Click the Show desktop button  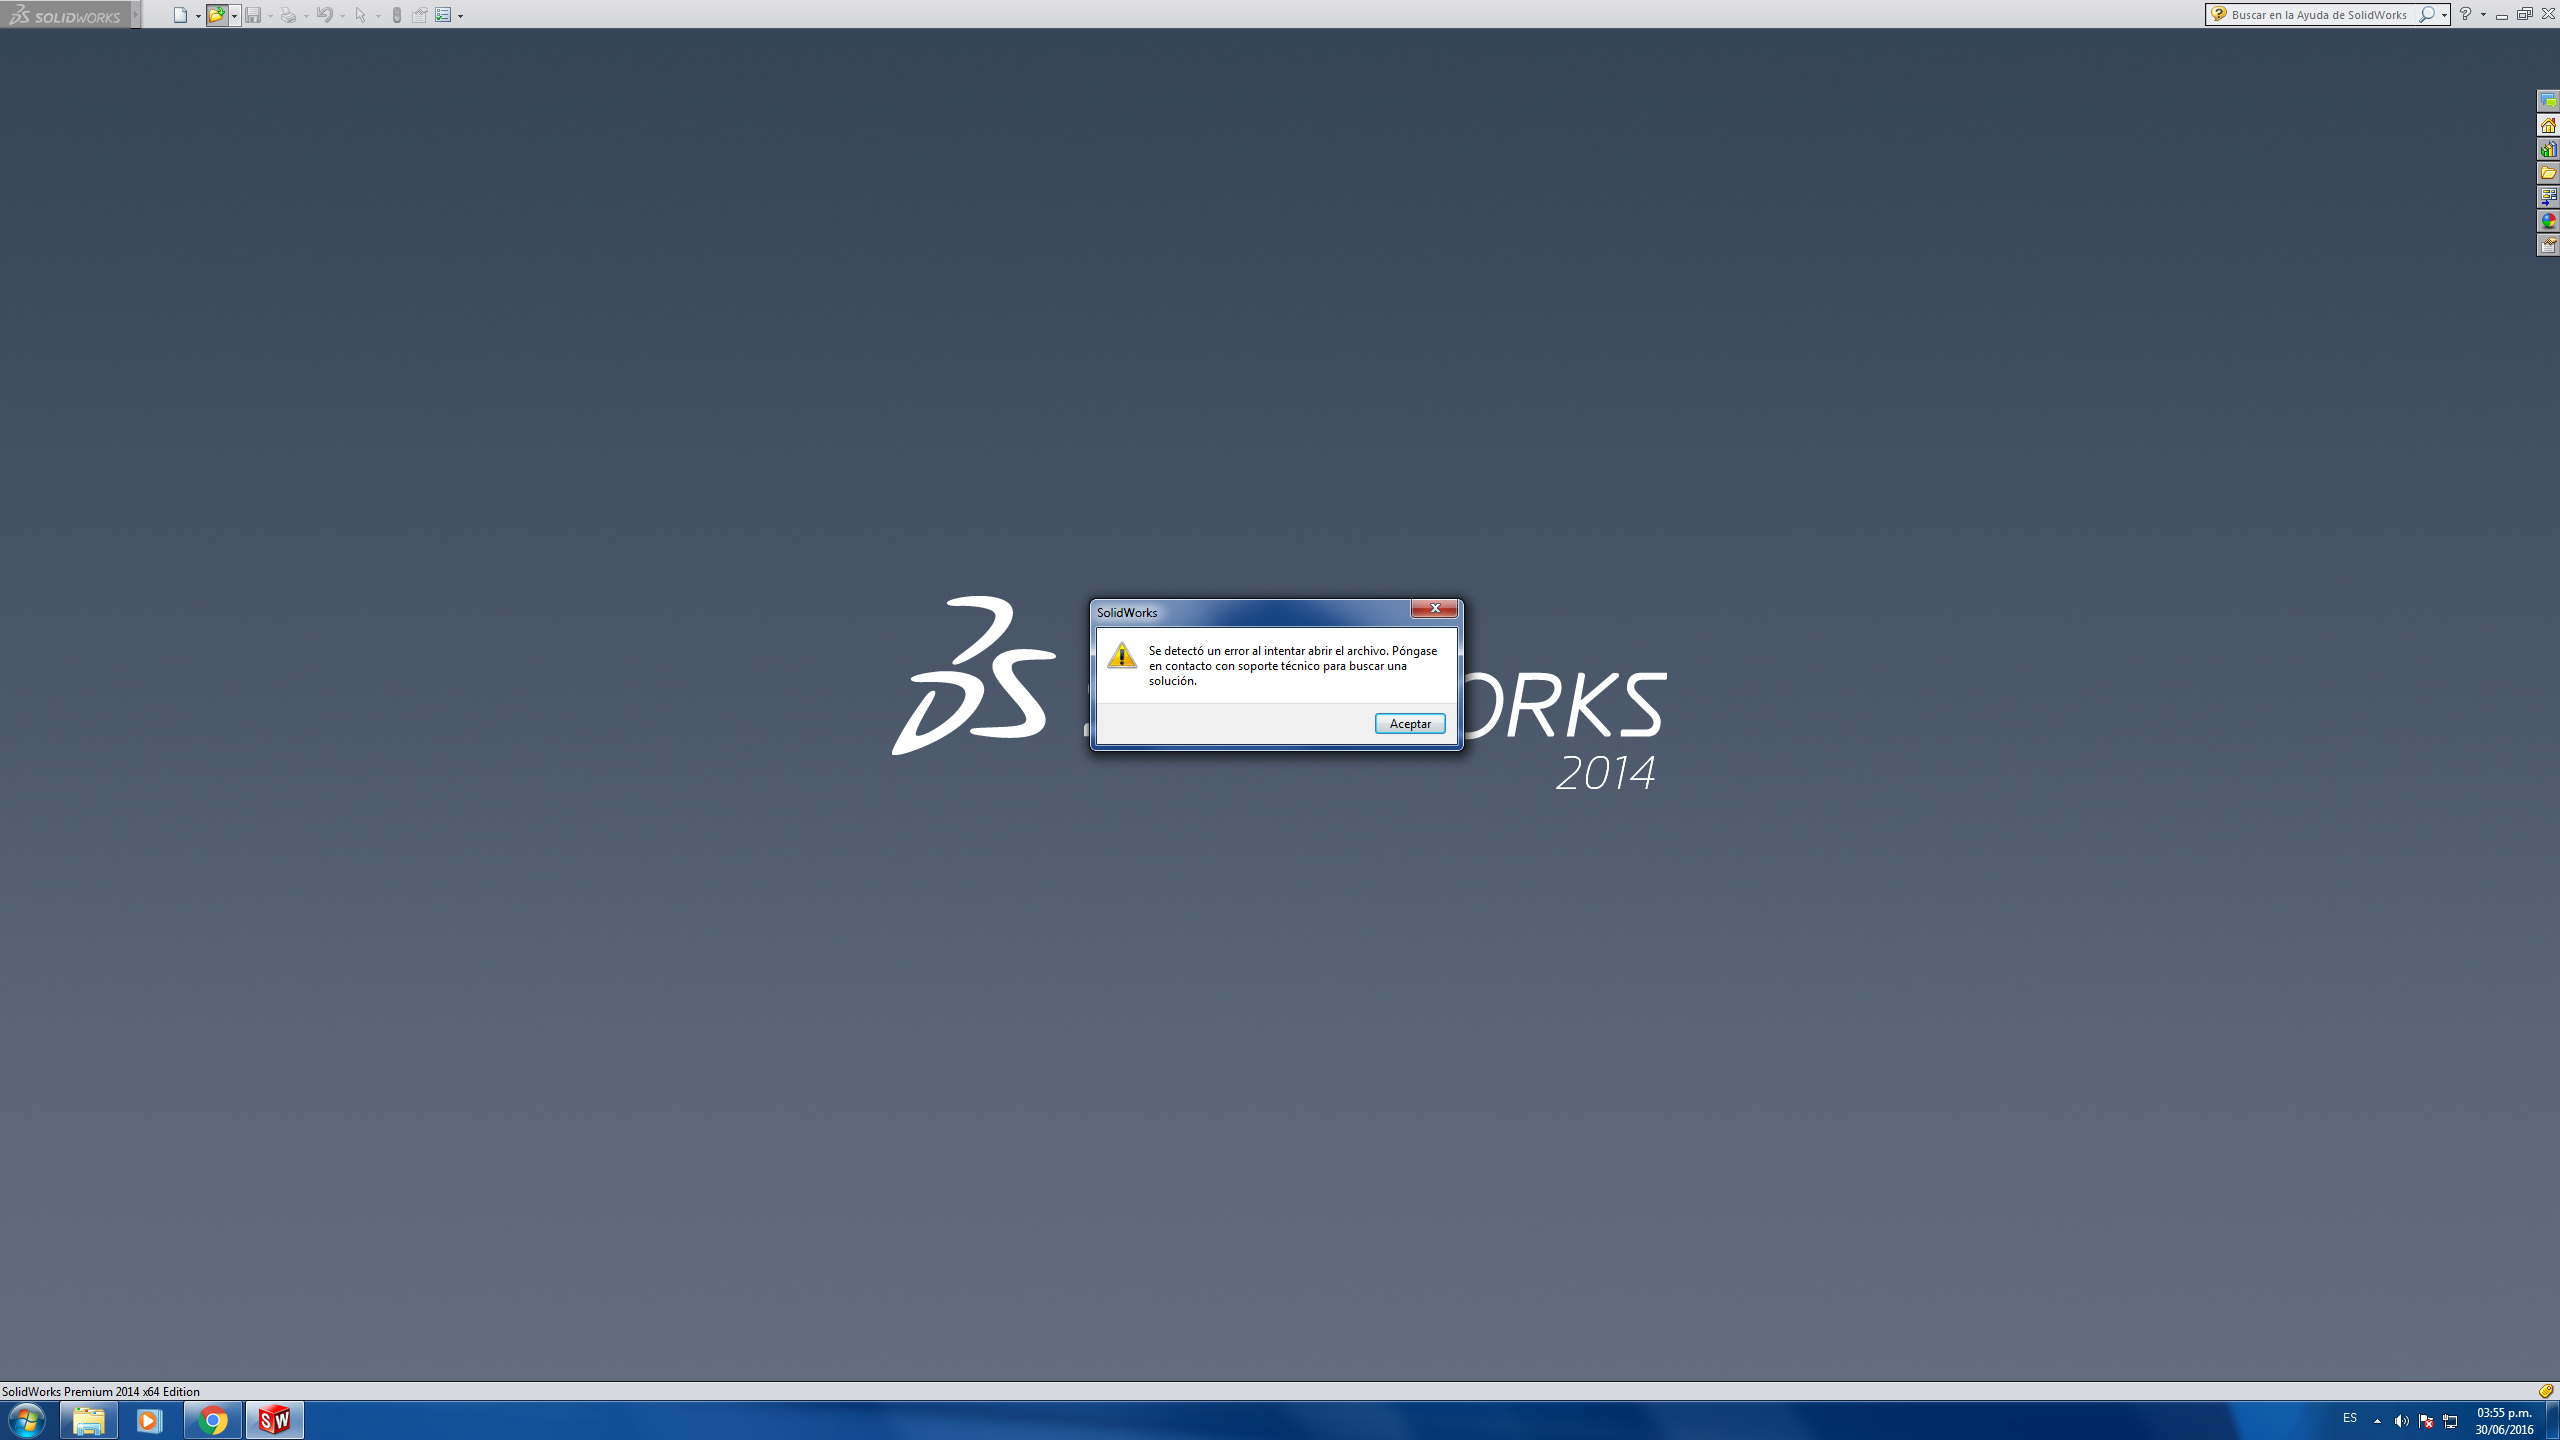[2552, 1420]
